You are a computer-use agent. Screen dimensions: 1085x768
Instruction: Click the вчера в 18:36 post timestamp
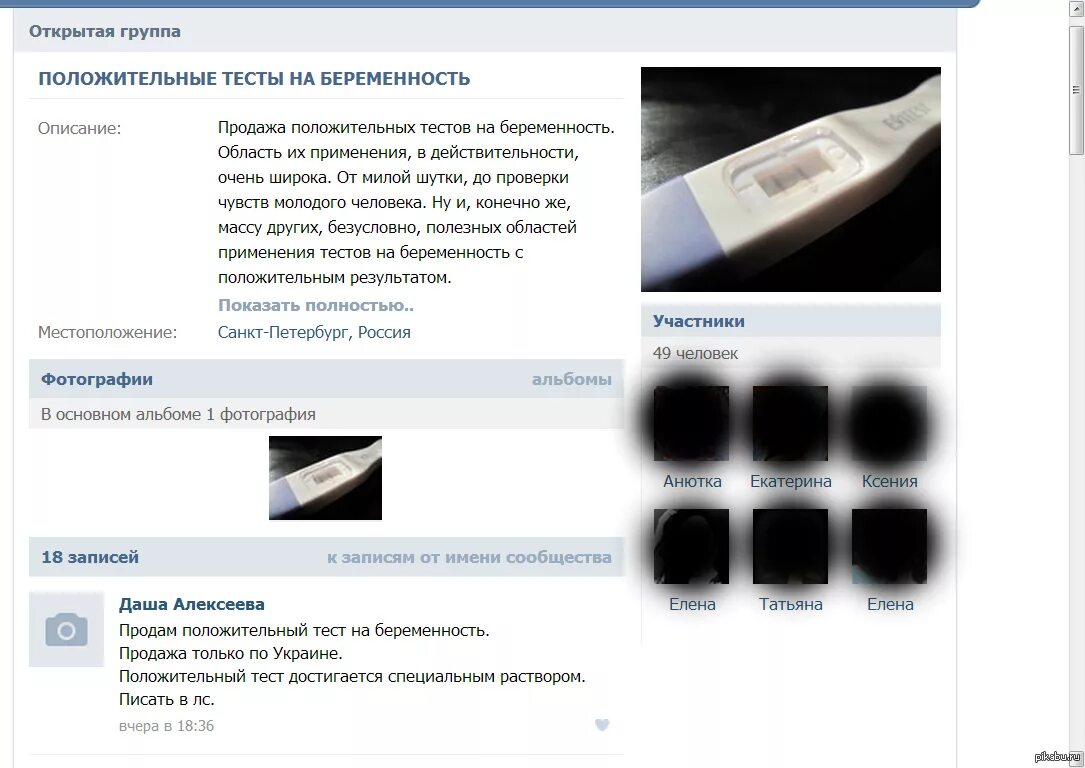coord(166,726)
